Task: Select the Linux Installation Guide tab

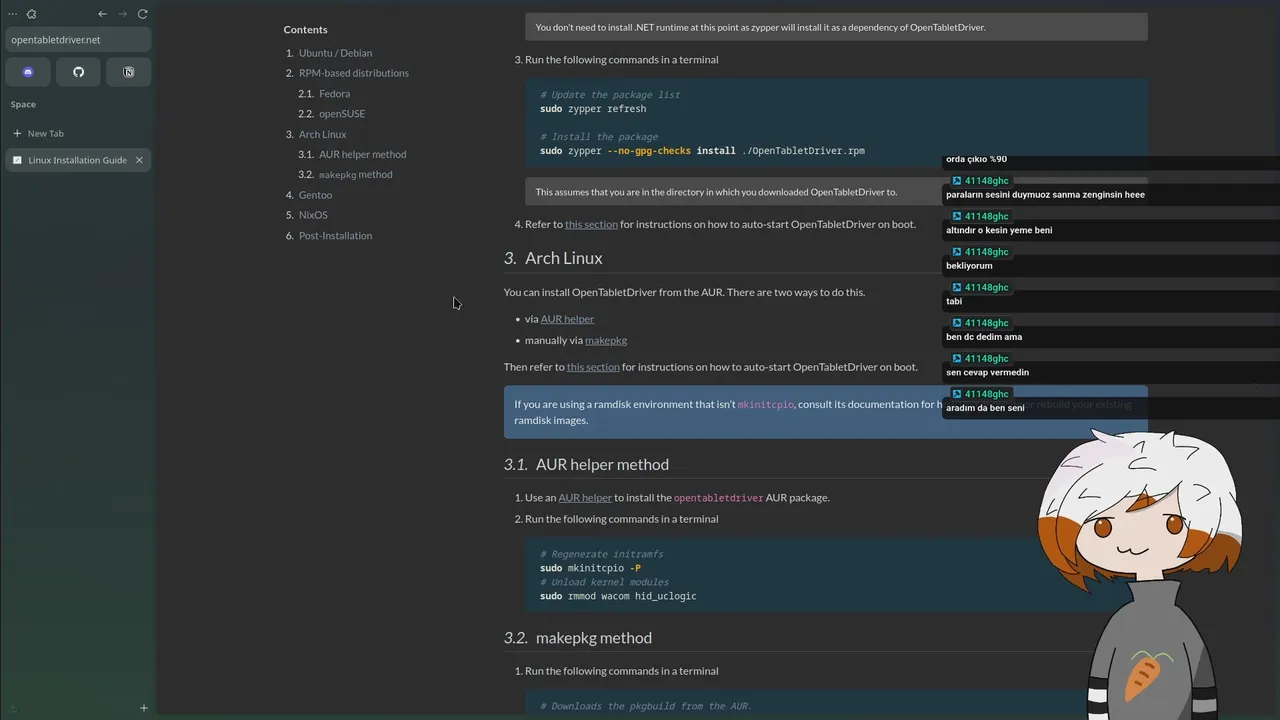Action: (x=78, y=160)
